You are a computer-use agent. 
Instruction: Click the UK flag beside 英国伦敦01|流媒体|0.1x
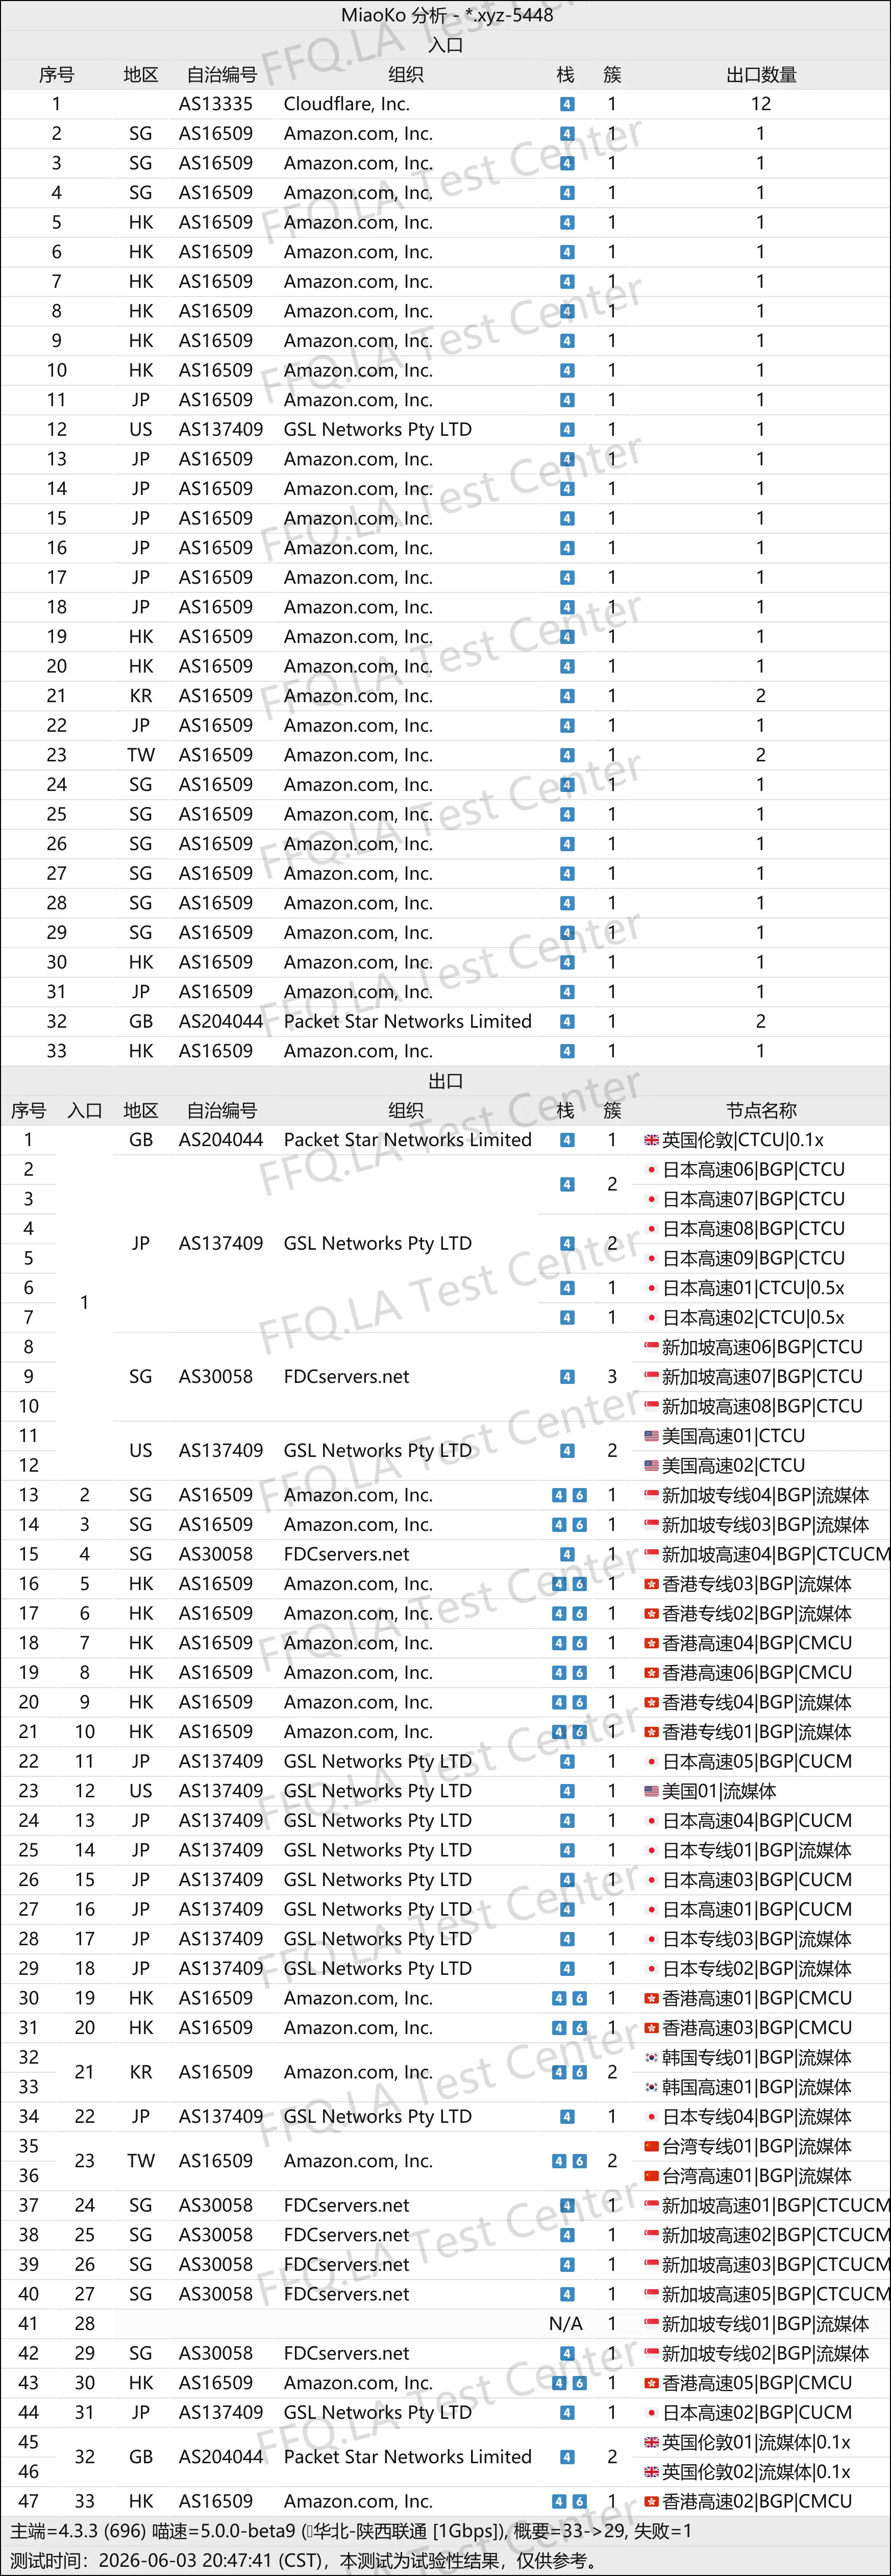651,2442
